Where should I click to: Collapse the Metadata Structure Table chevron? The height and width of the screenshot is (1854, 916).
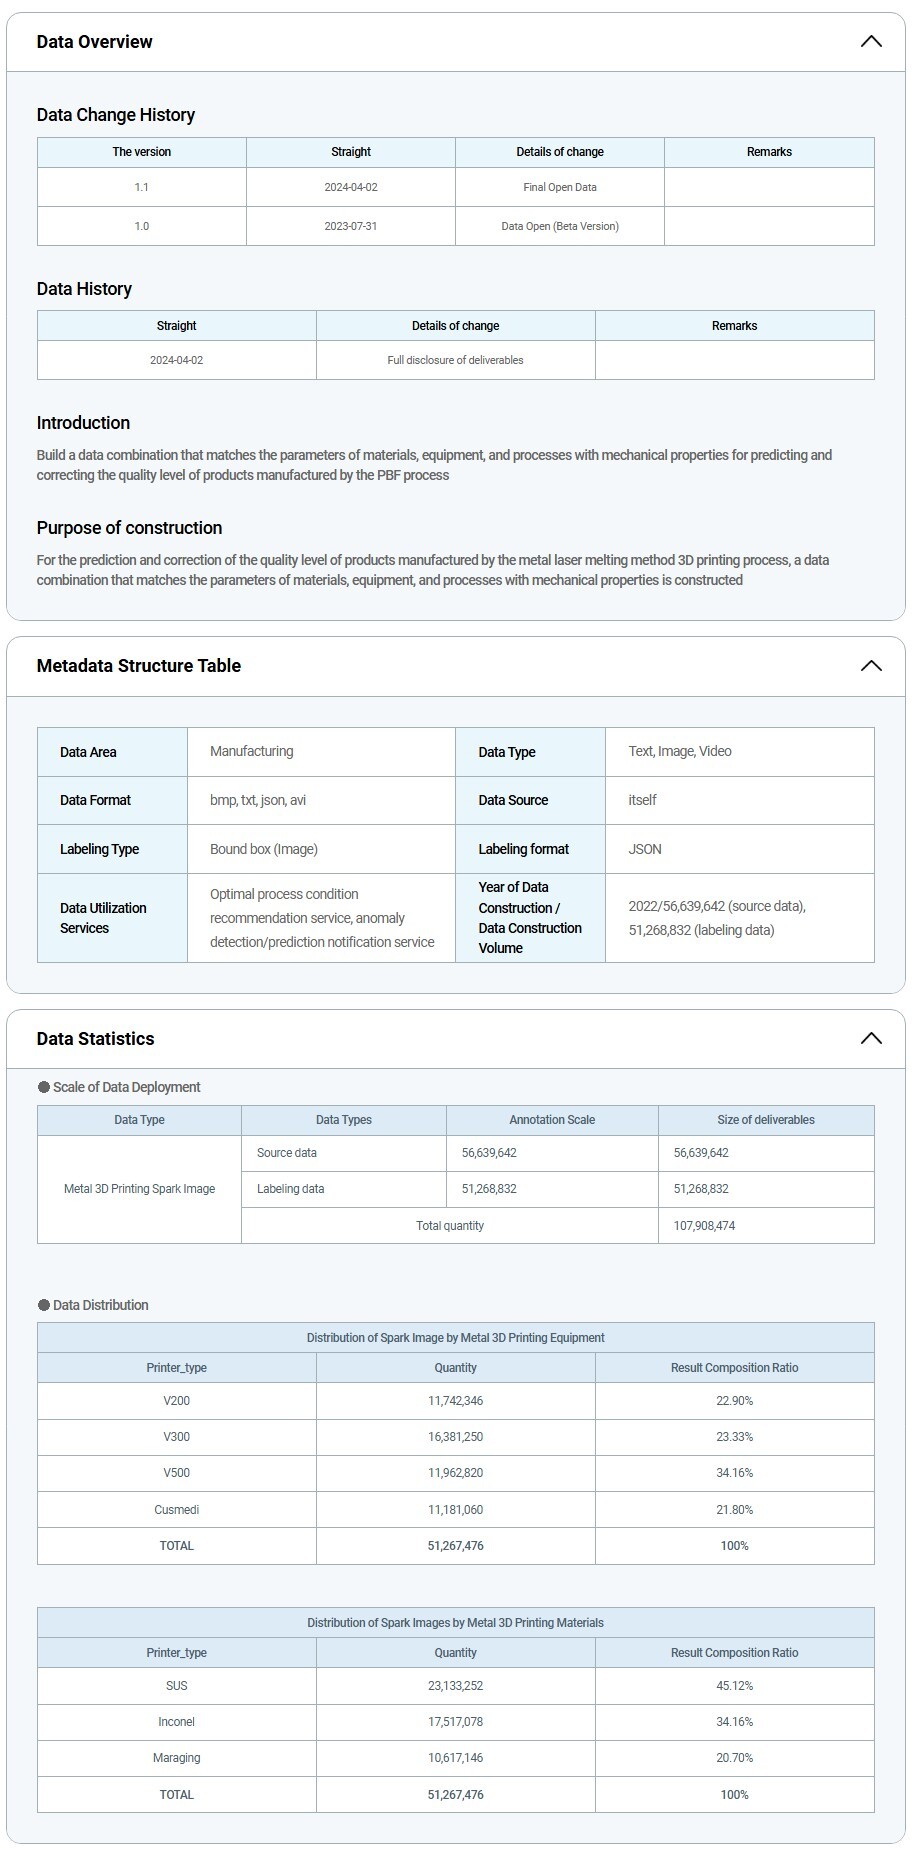[870, 666]
